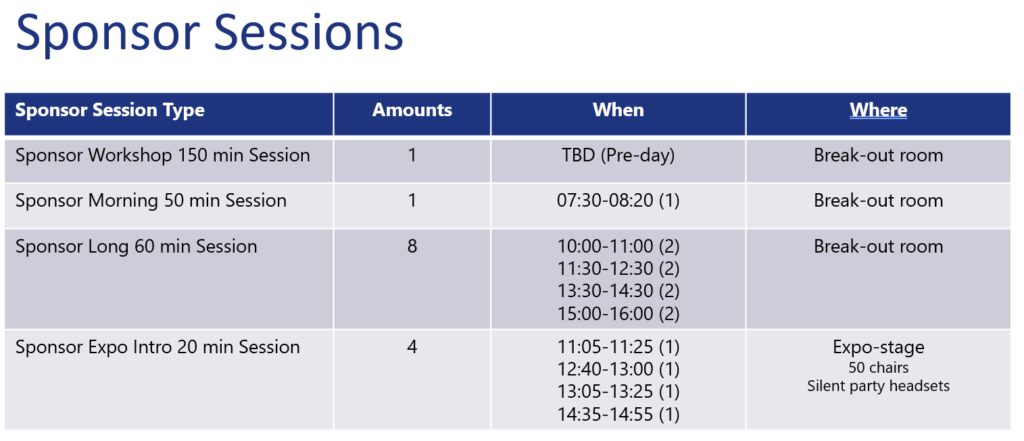Select the Sponsor Session Type header cell

110,110
